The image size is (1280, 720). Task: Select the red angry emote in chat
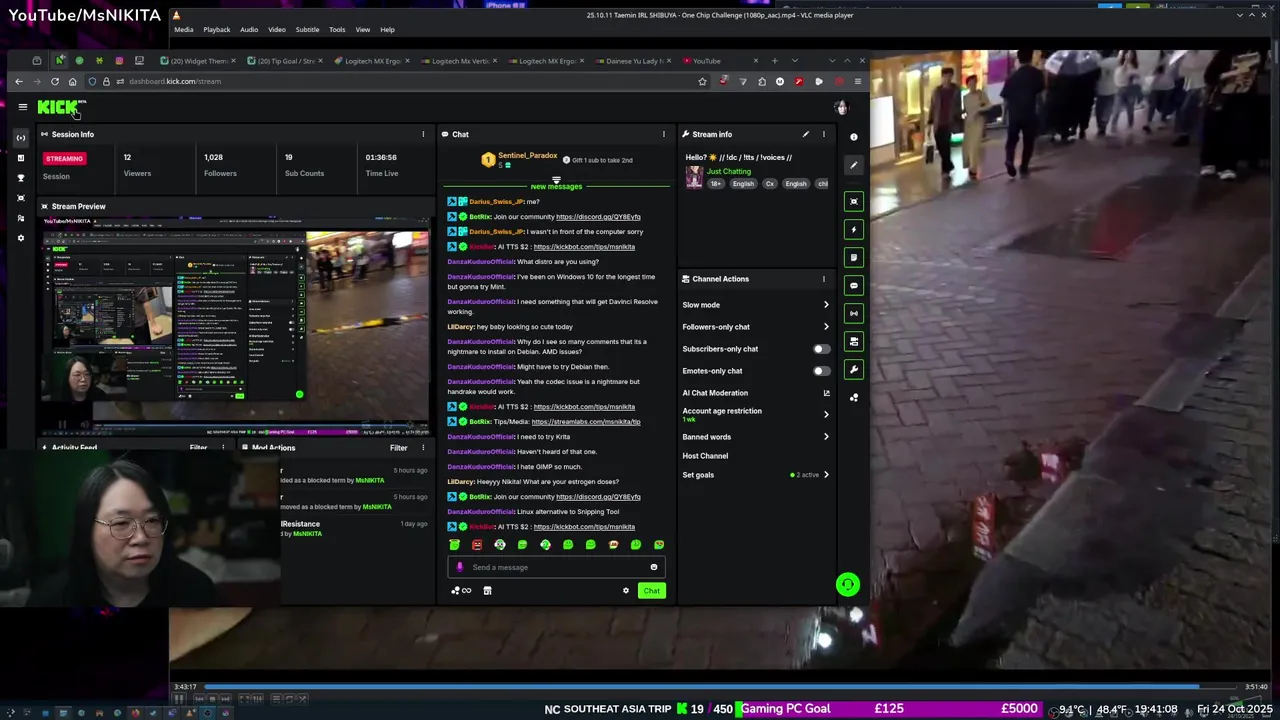pyautogui.click(x=477, y=545)
